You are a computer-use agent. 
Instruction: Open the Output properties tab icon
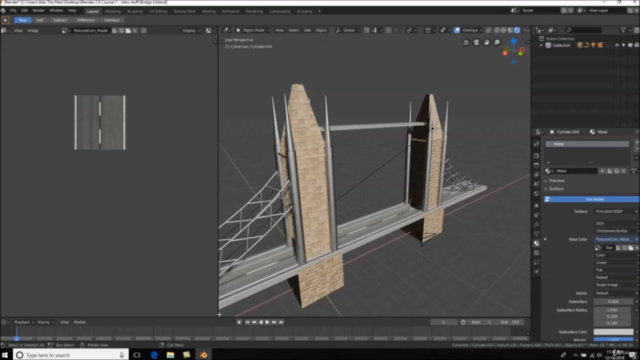(536, 165)
